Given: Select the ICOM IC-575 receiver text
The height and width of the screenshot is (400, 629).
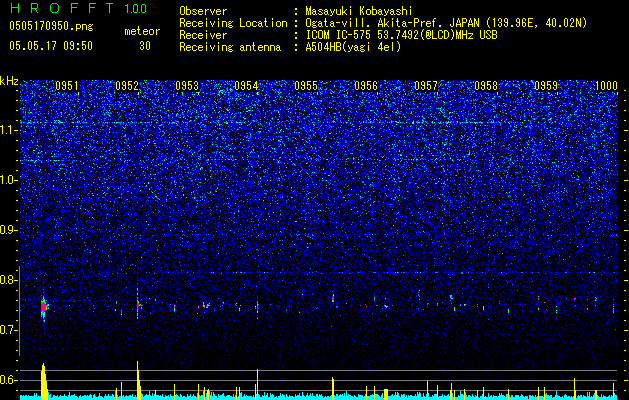Looking at the screenshot, I should tap(401, 35).
